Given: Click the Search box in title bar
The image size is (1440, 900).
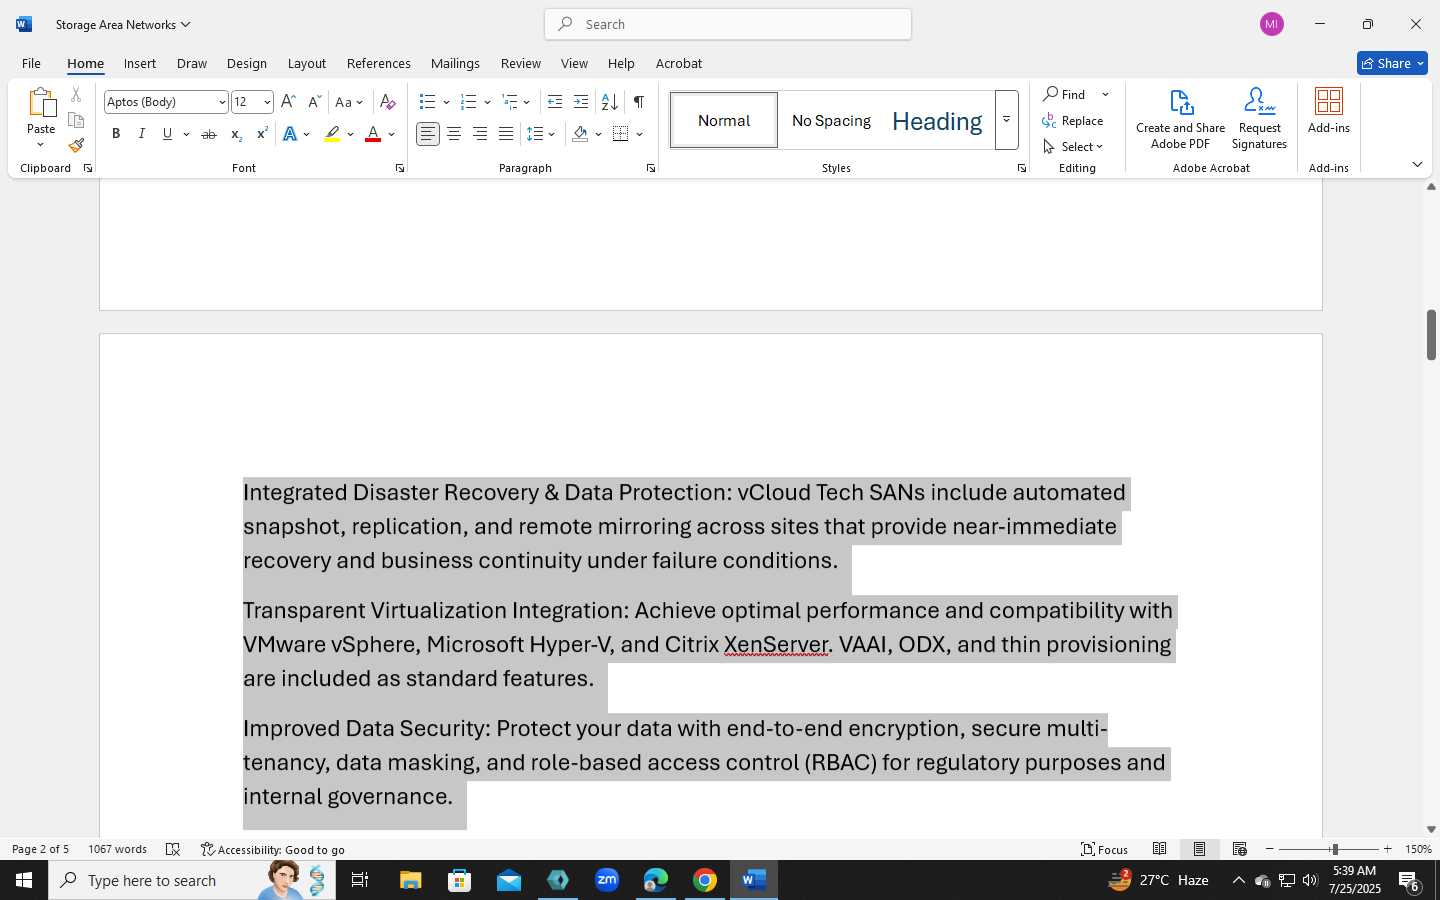Looking at the screenshot, I should (728, 24).
